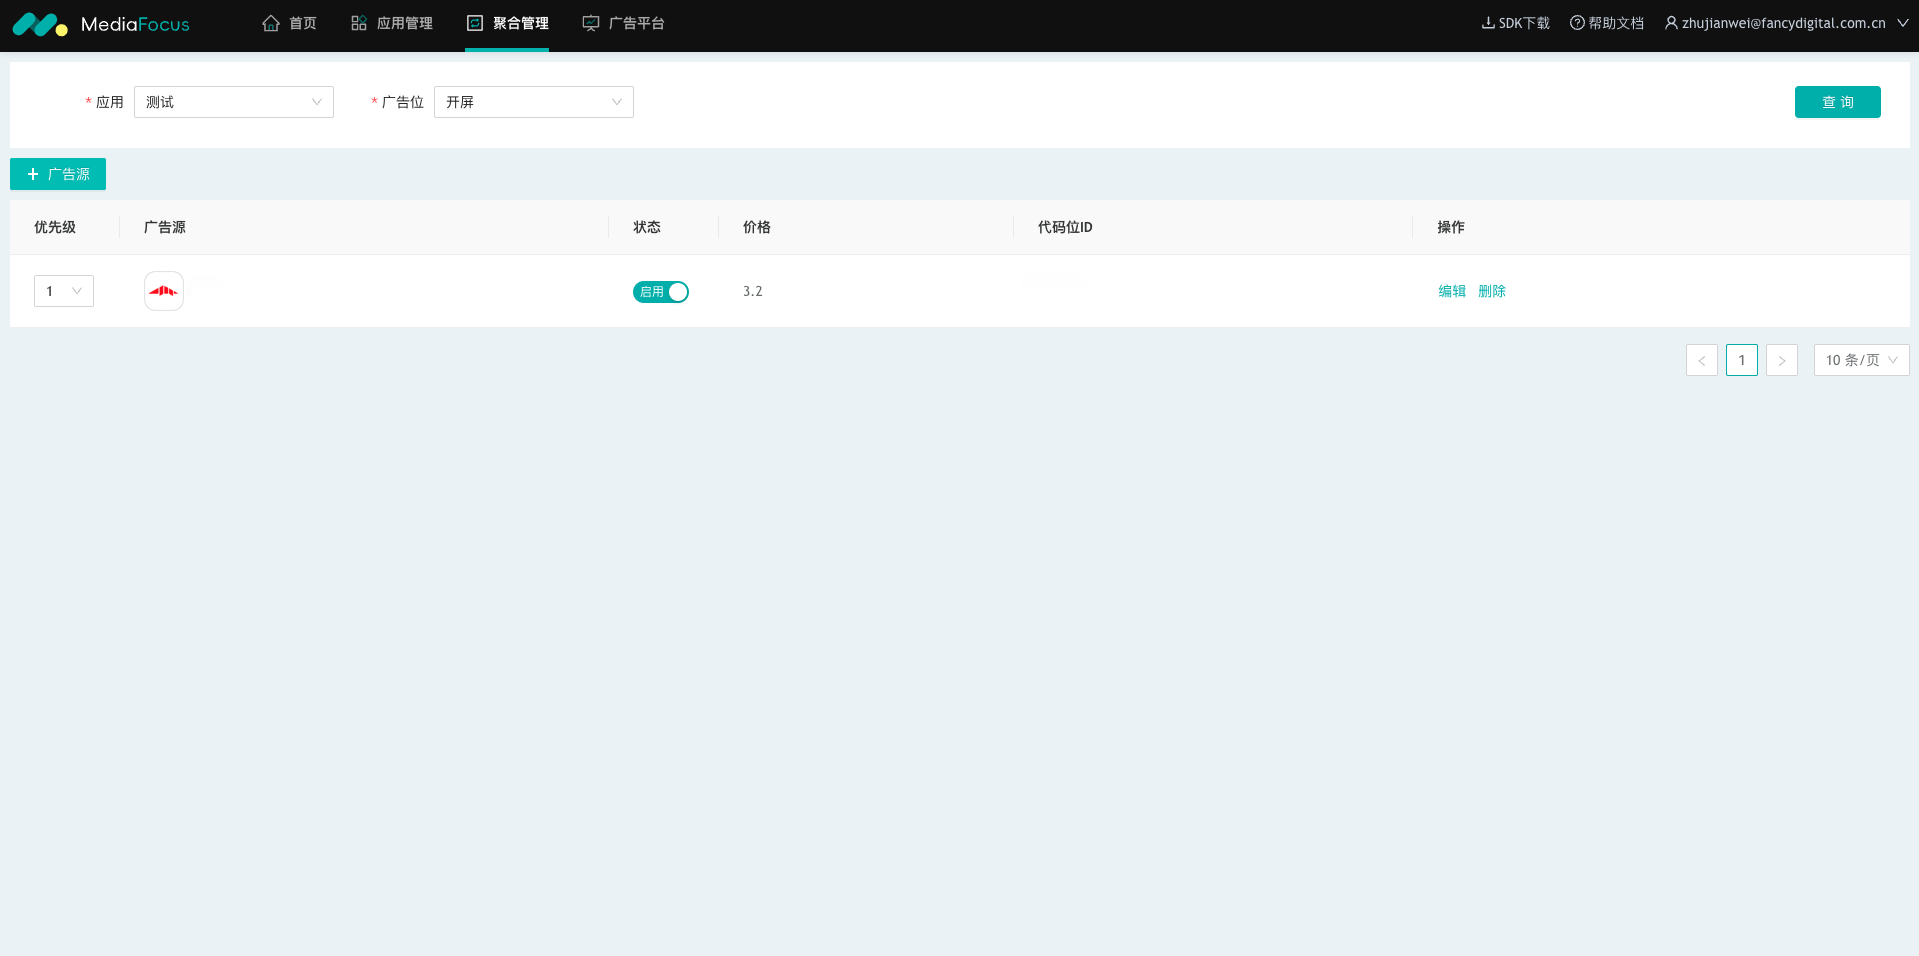
Task: Toggle the 启用 status switch off
Action: (661, 292)
